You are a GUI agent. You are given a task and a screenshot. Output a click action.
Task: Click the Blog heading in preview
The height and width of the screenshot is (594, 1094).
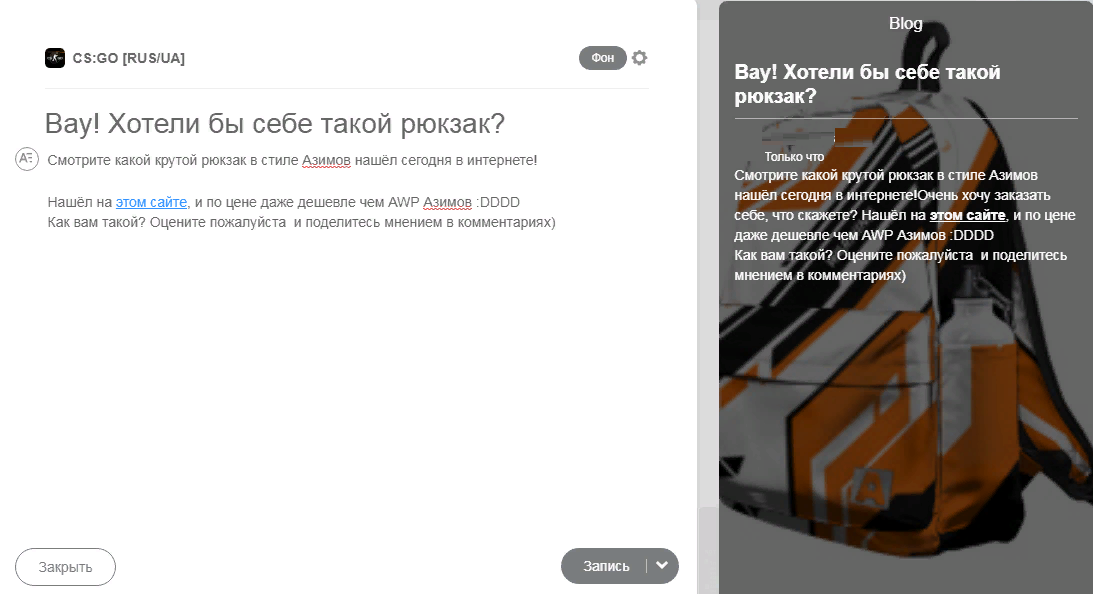click(906, 24)
